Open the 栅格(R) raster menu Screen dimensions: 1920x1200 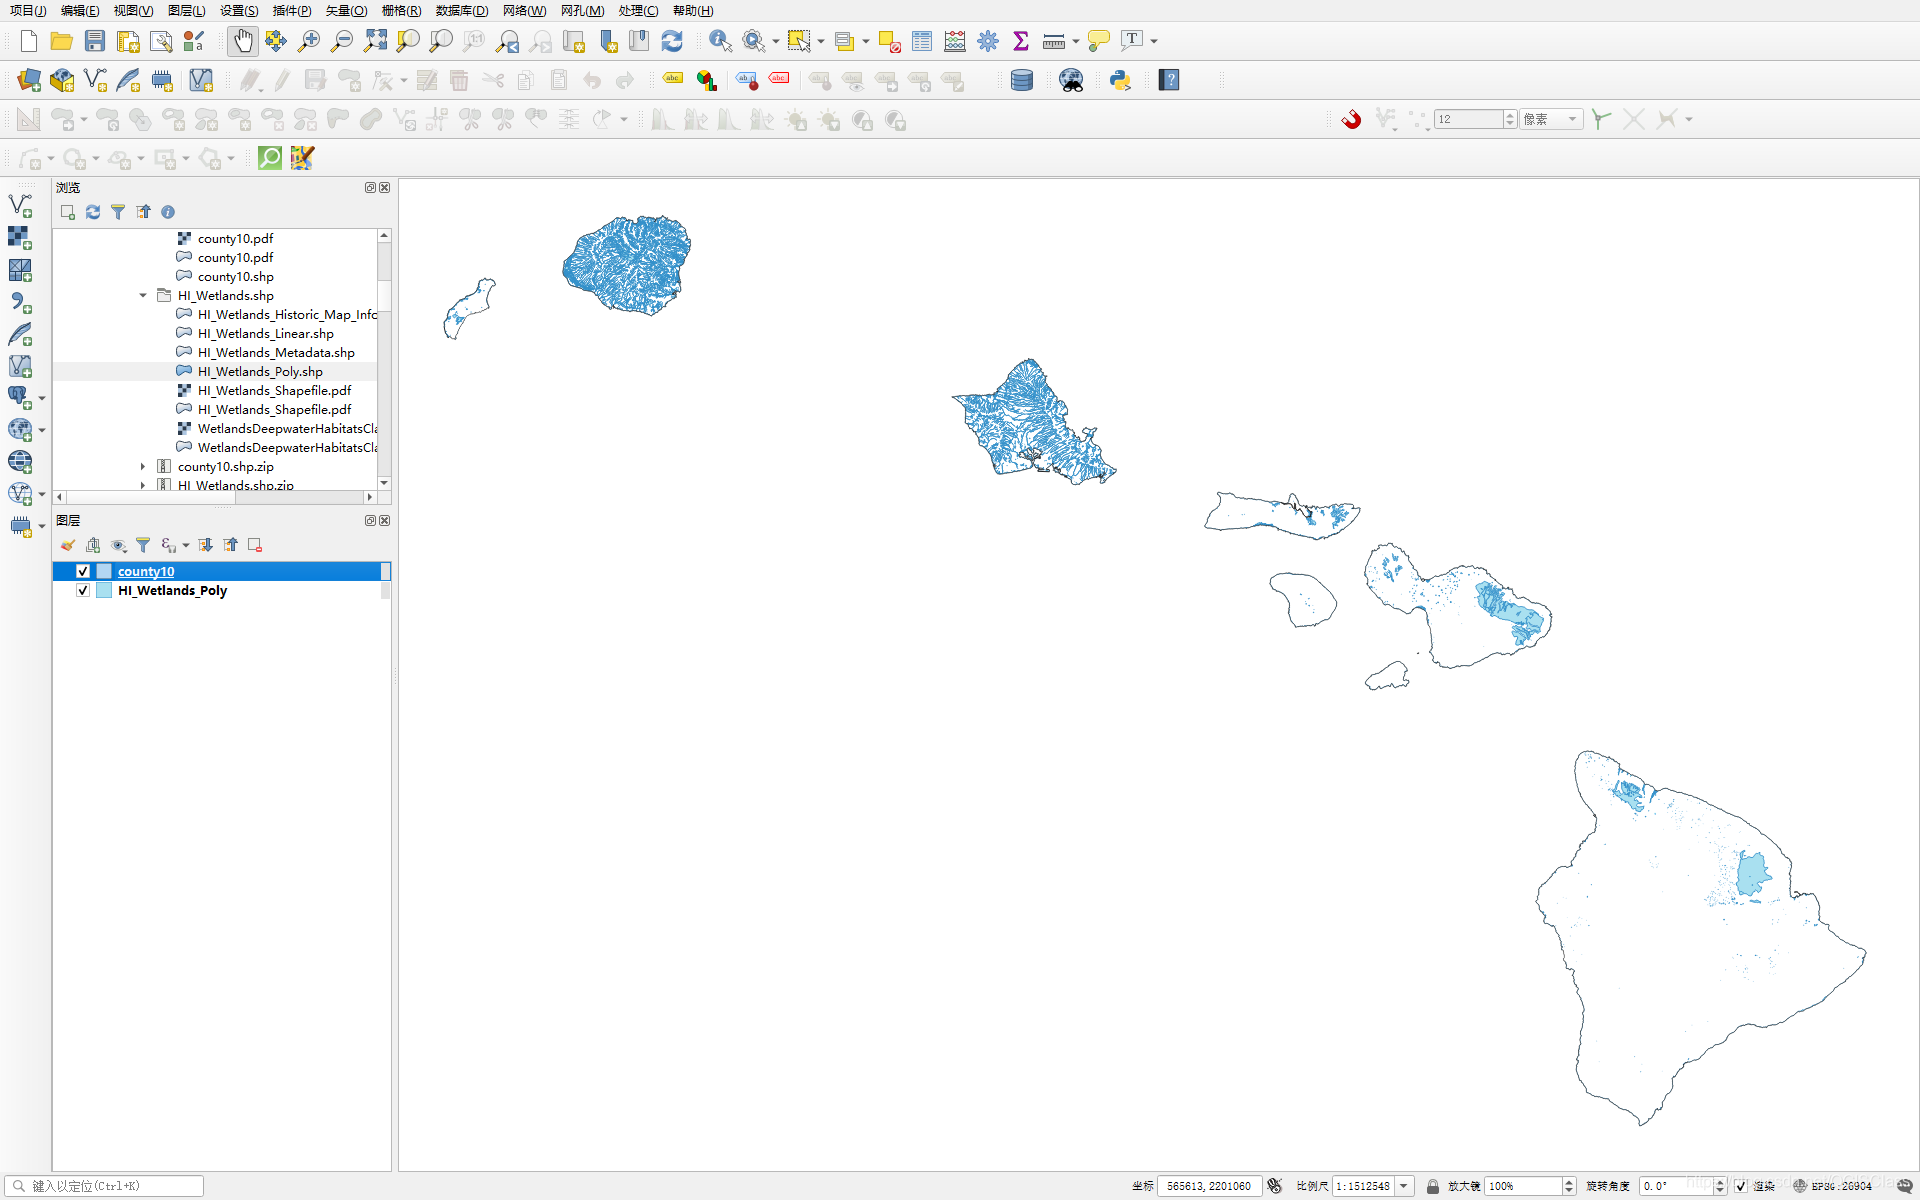pos(401,11)
